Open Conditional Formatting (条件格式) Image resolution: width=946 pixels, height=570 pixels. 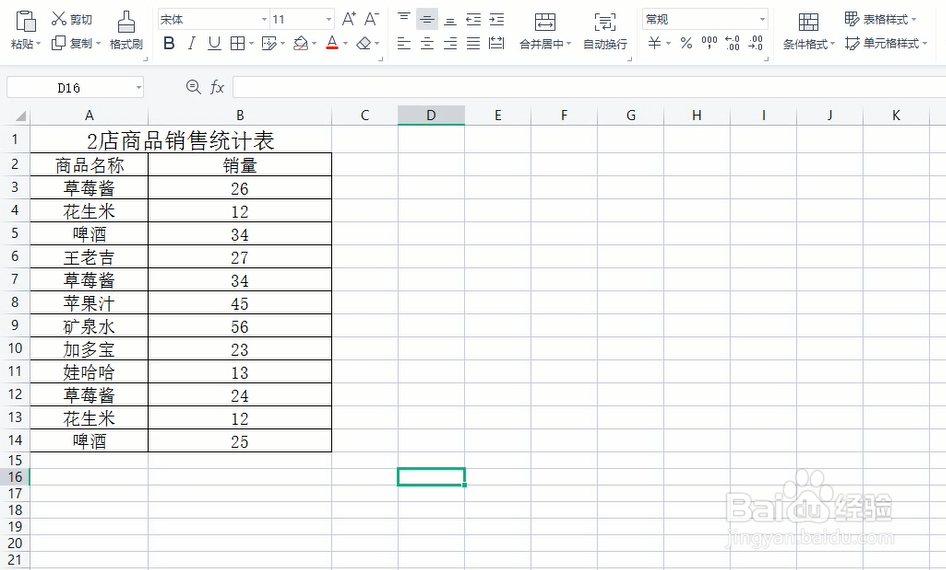point(809,30)
